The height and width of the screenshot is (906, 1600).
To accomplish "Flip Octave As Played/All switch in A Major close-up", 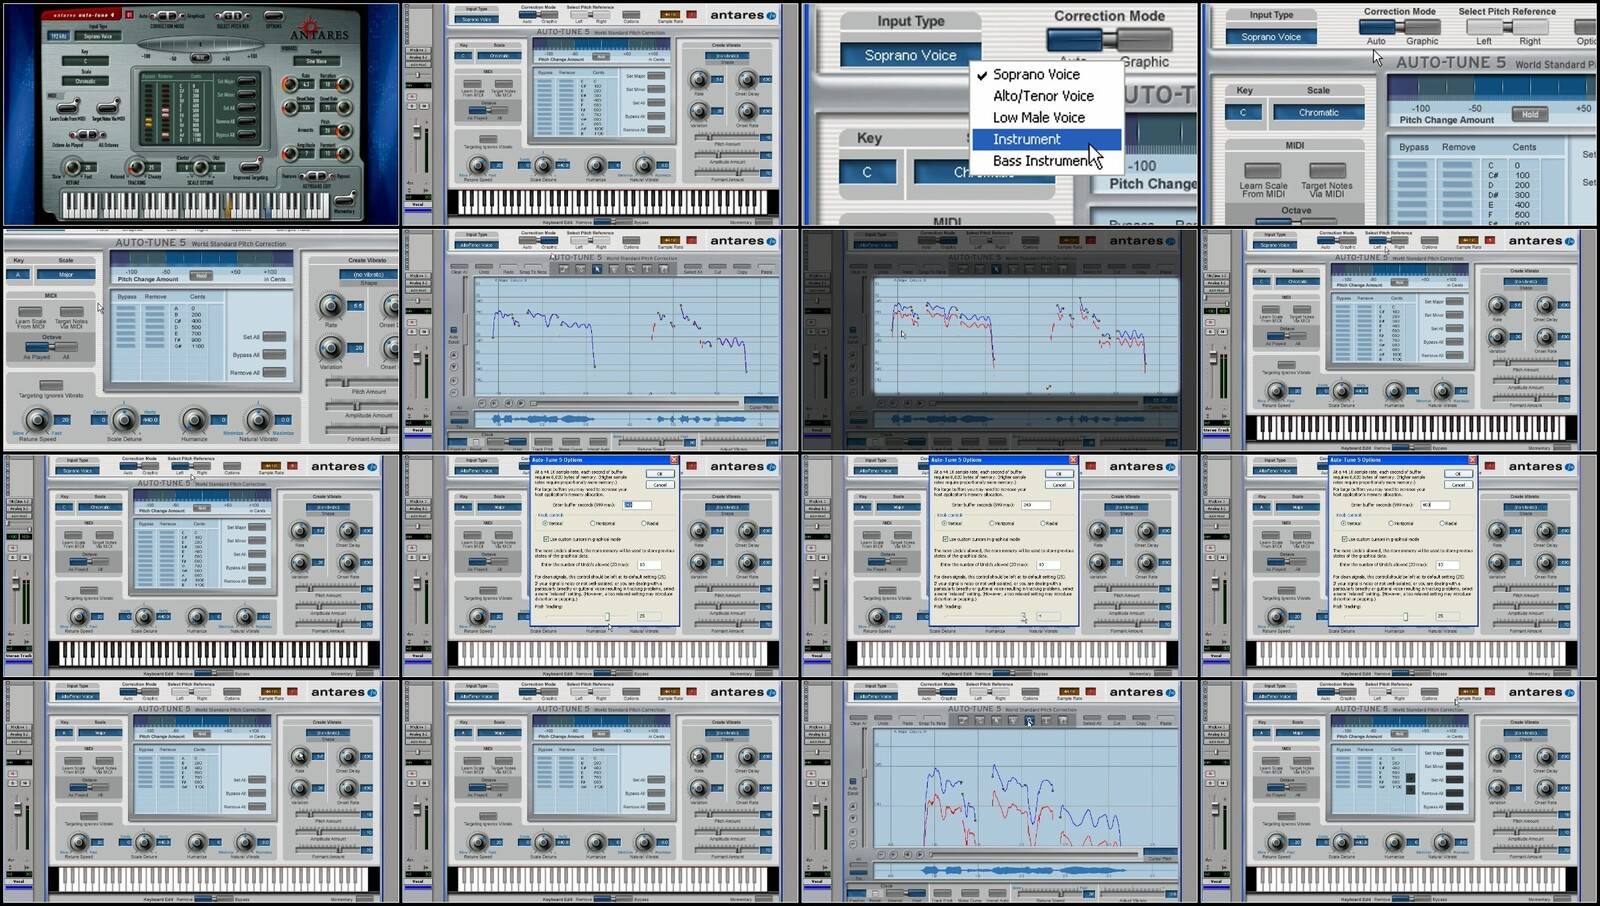I will click(52, 347).
